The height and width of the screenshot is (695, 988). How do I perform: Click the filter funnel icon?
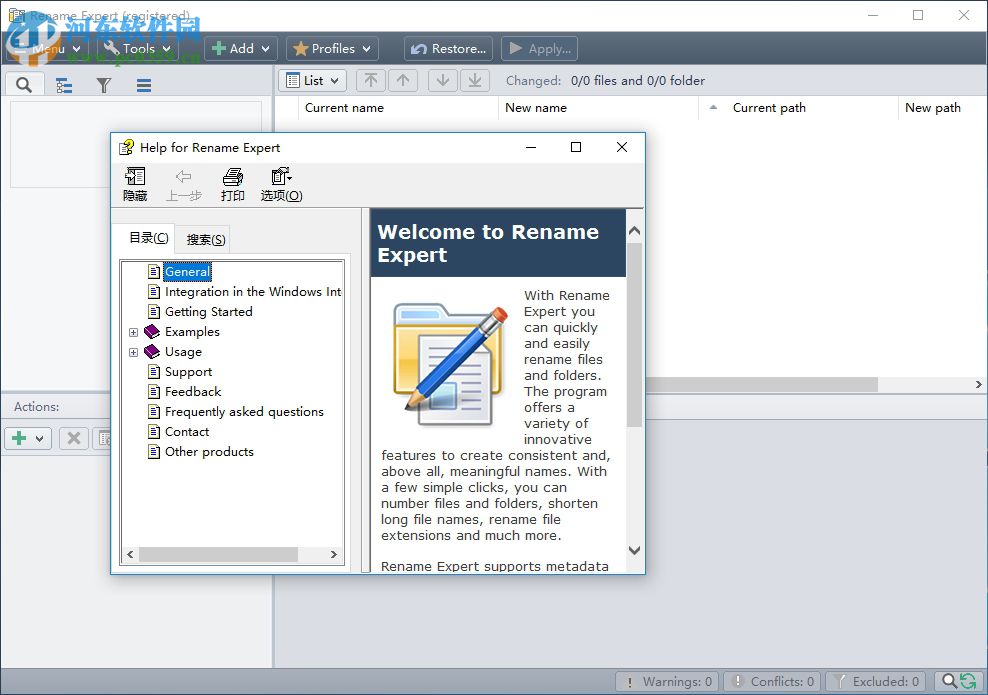(103, 85)
